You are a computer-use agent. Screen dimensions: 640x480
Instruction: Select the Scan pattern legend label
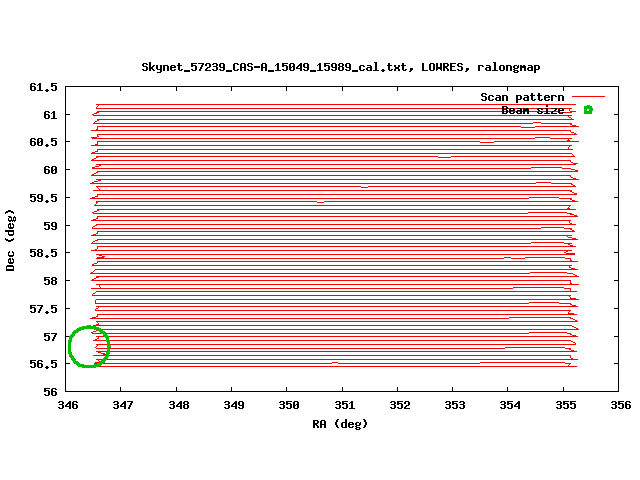pos(522,97)
